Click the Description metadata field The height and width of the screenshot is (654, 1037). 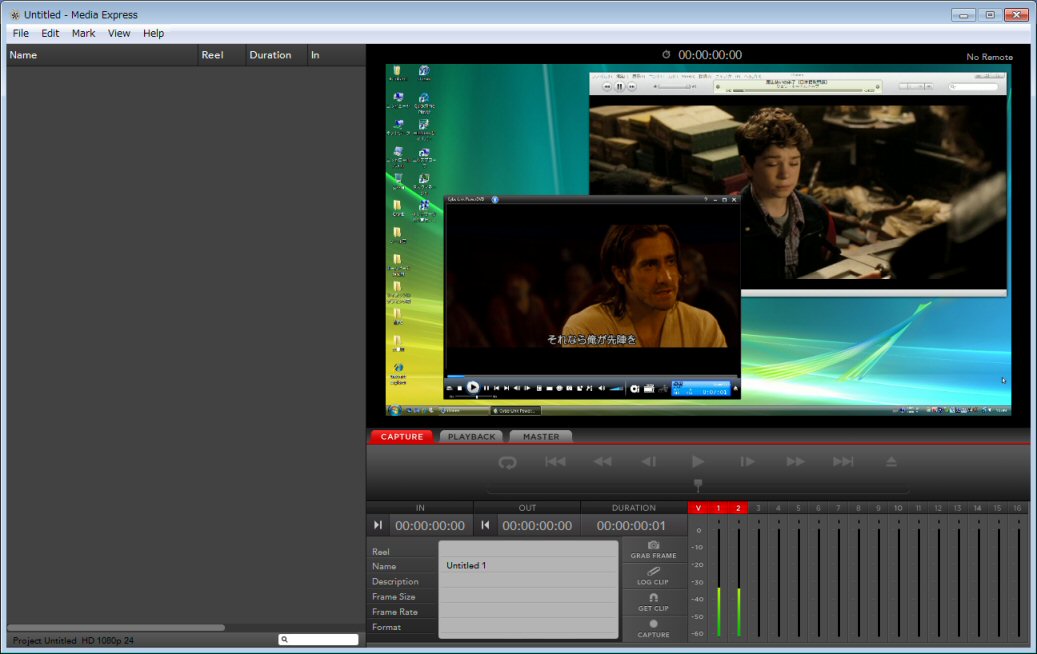(528, 581)
